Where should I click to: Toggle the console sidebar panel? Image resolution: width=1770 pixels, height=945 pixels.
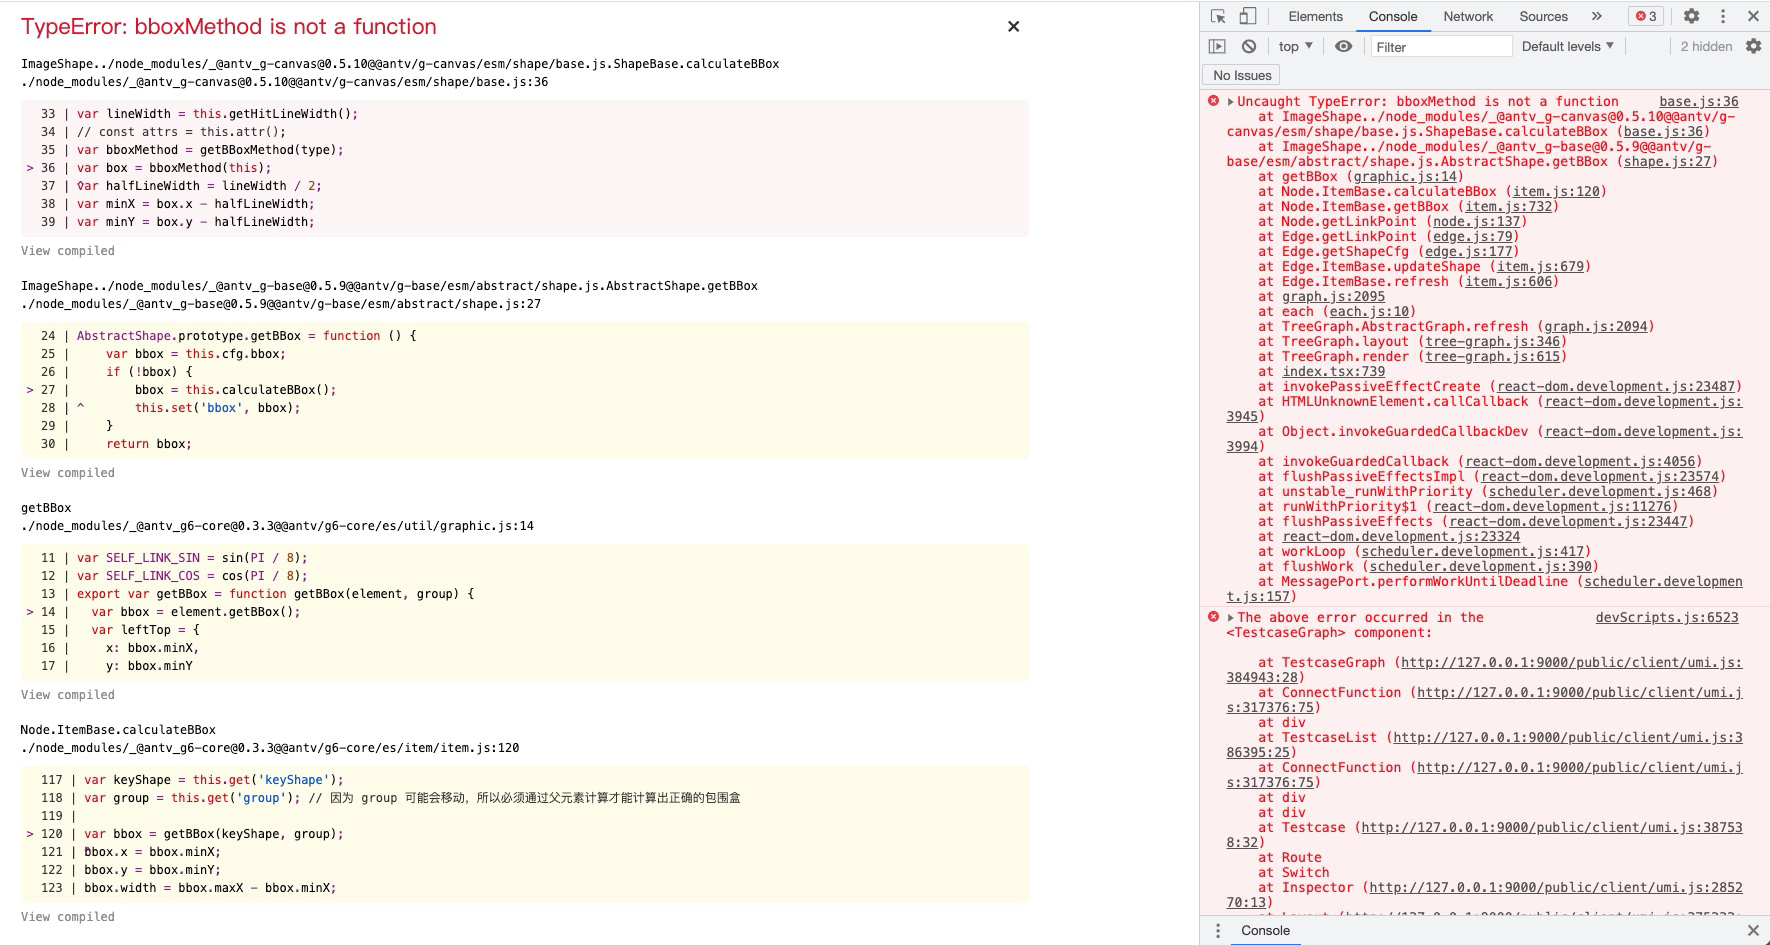[1218, 45]
